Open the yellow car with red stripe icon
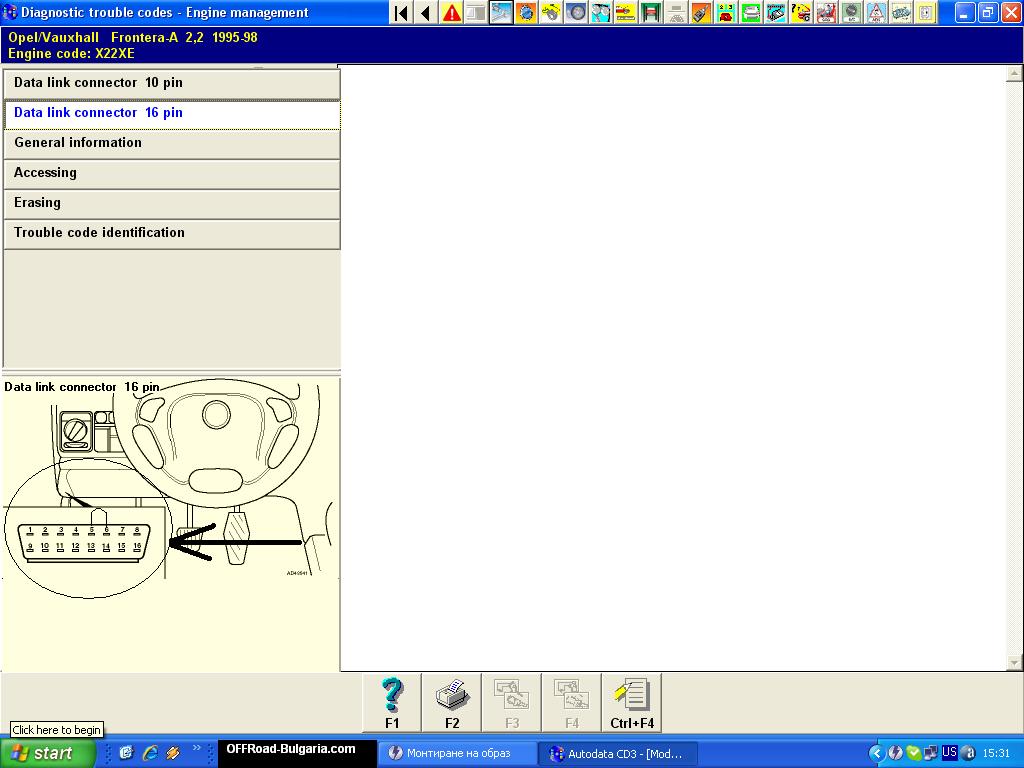Screen dimensions: 1024x768 coord(626,12)
